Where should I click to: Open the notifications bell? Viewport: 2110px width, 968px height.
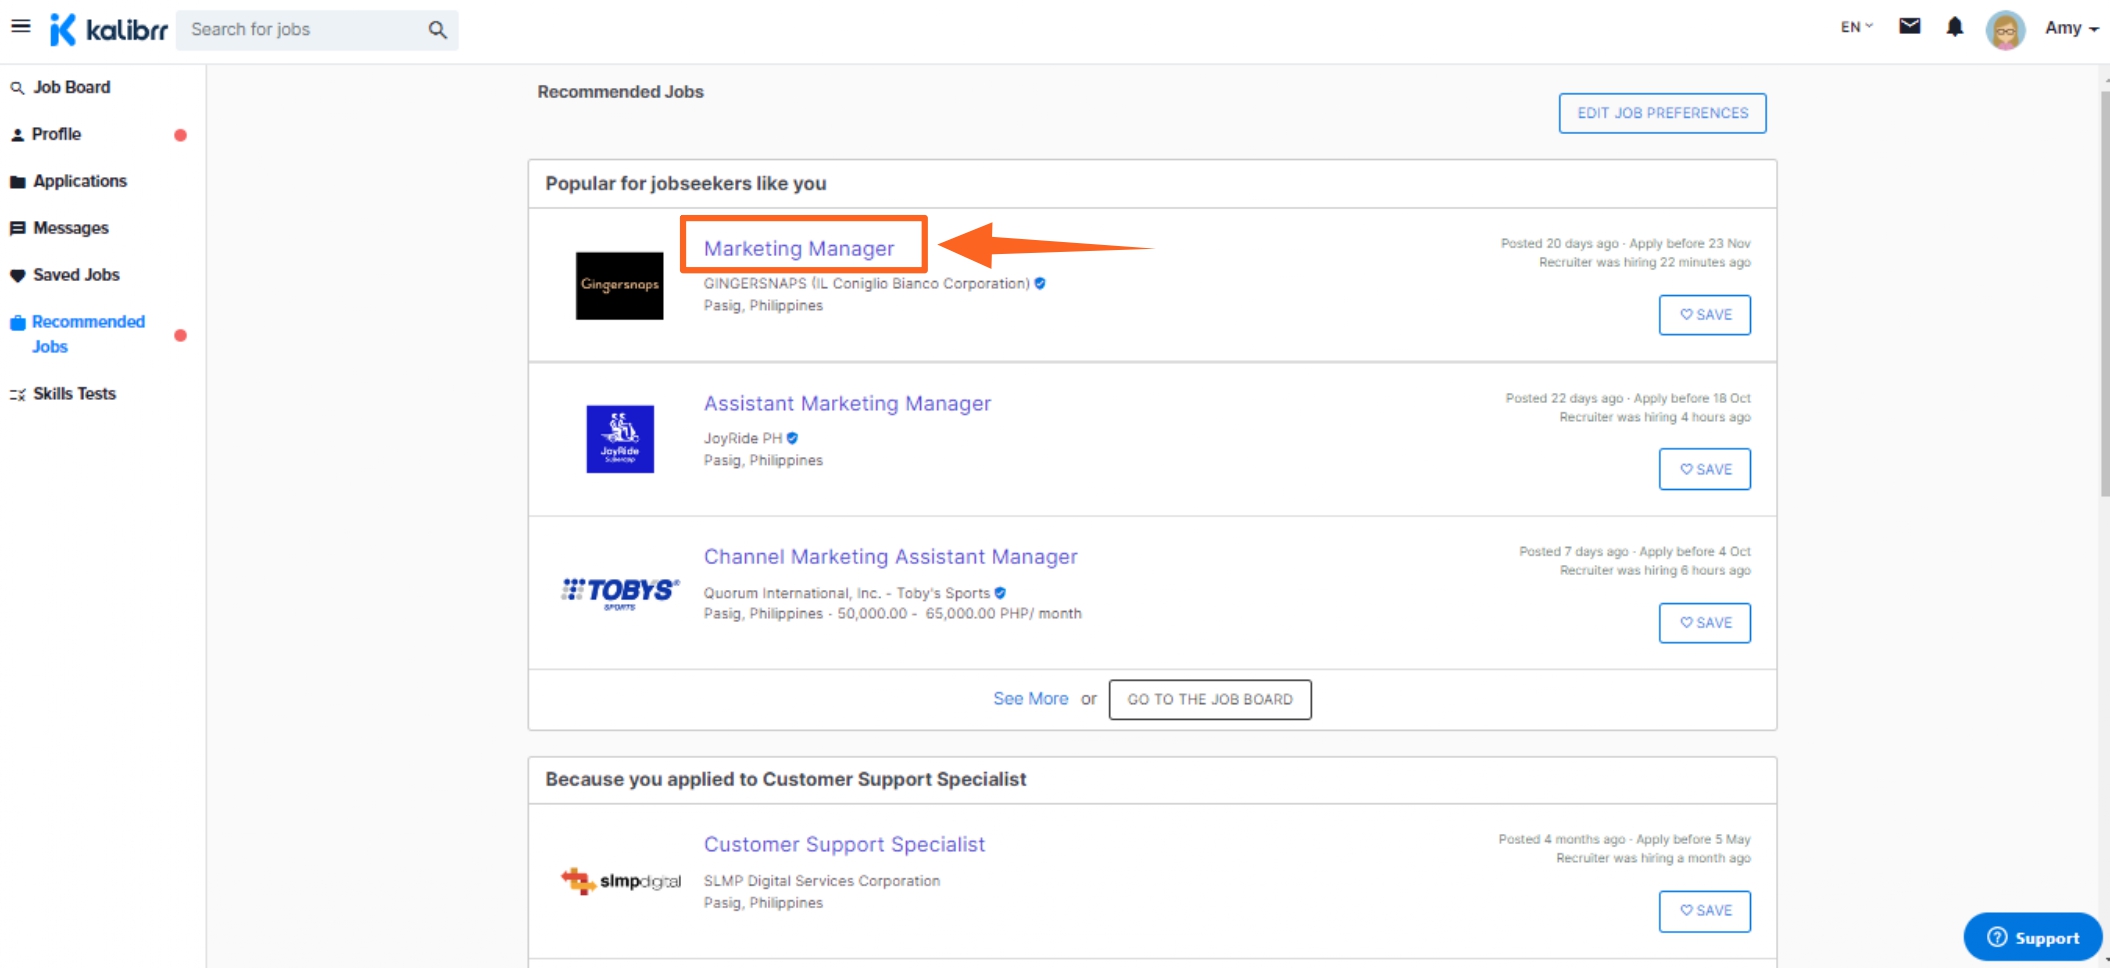(1954, 27)
